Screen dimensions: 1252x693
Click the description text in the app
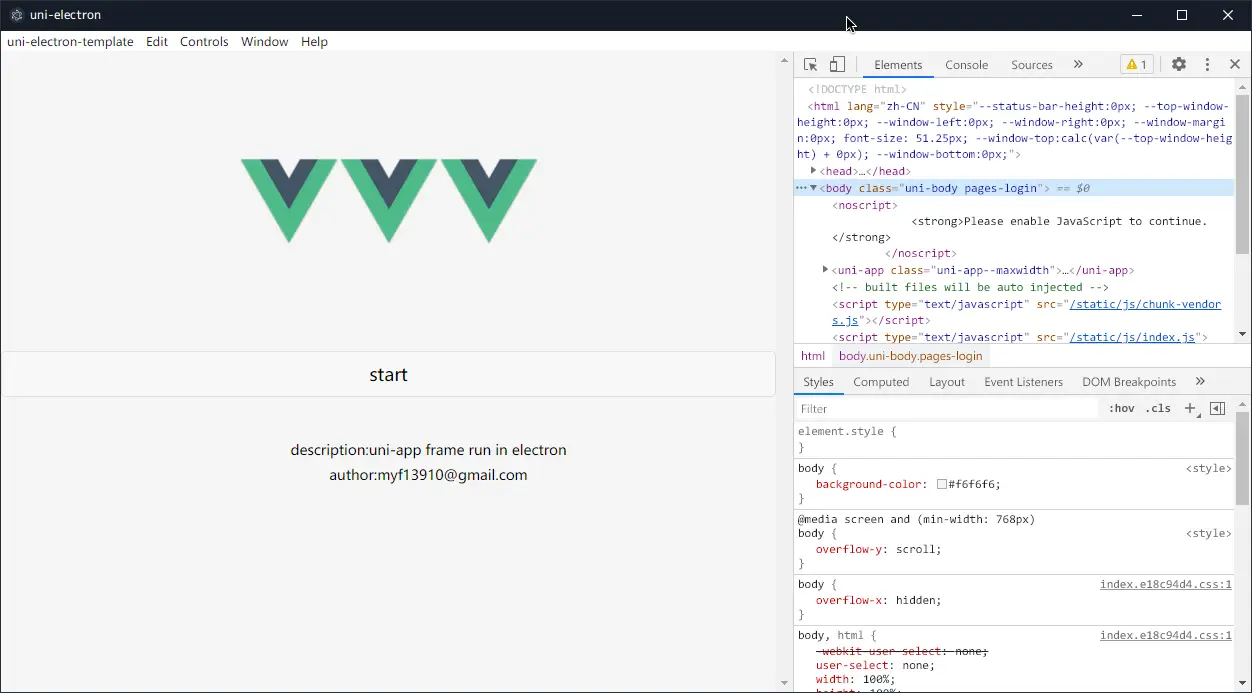(428, 450)
